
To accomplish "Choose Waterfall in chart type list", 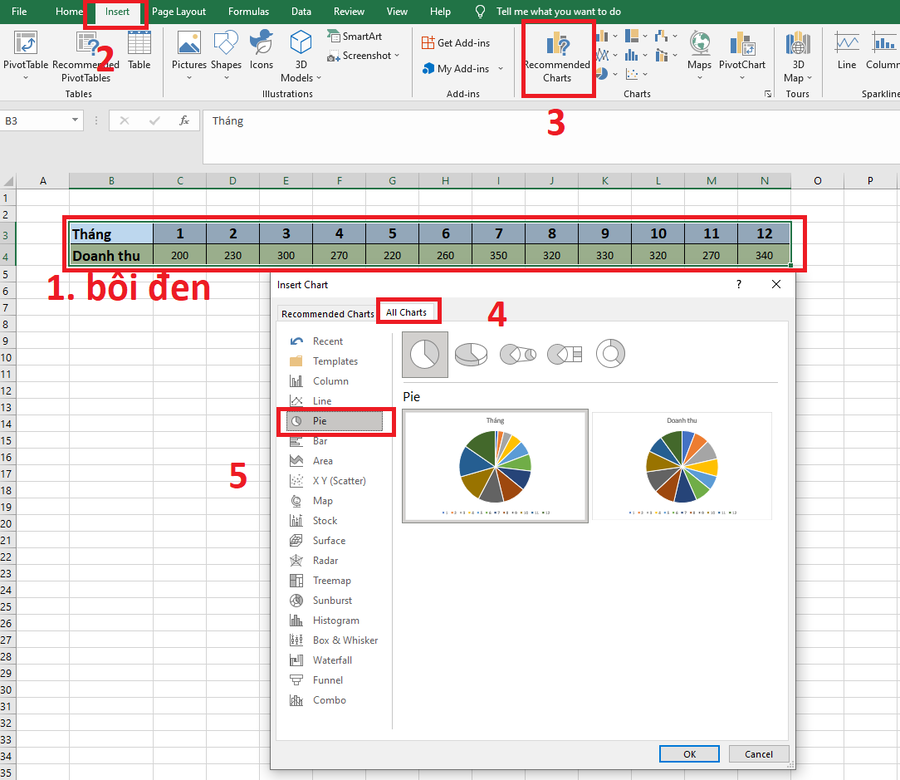I will (334, 660).
